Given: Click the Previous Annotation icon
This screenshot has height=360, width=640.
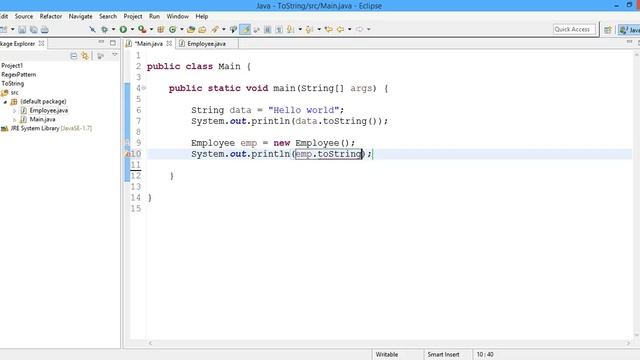Looking at the screenshot, I should tap(309, 29).
